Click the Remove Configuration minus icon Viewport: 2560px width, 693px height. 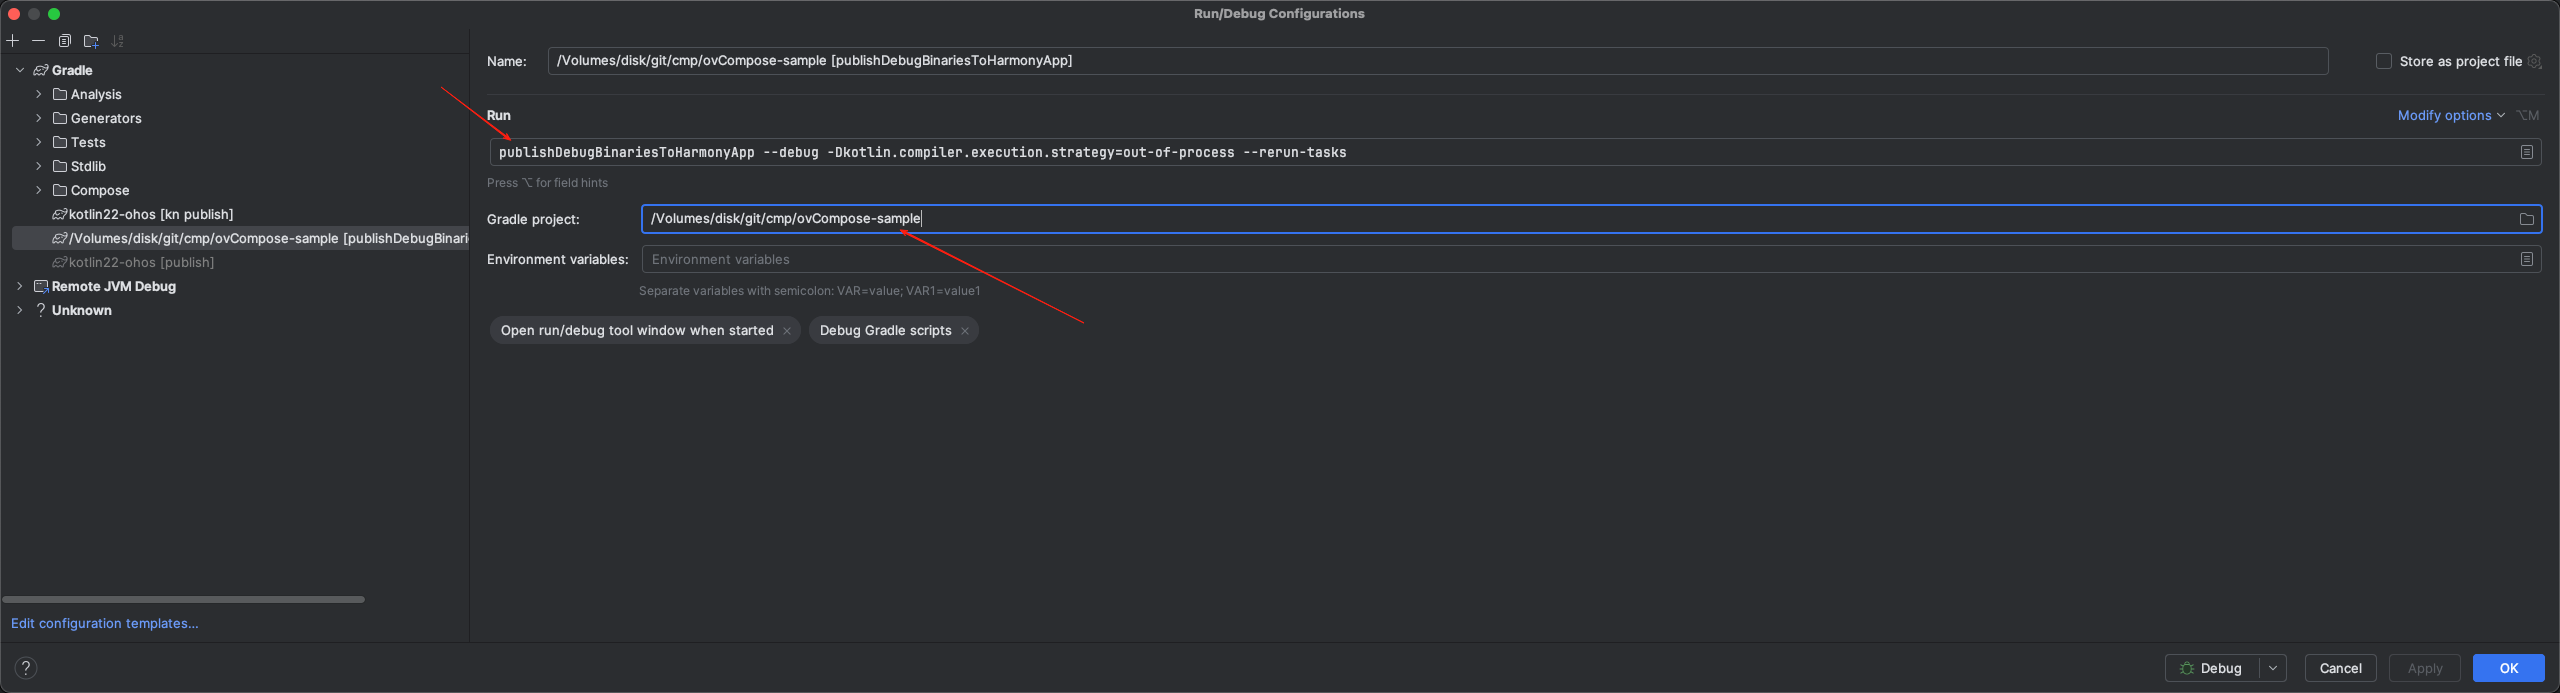click(38, 41)
